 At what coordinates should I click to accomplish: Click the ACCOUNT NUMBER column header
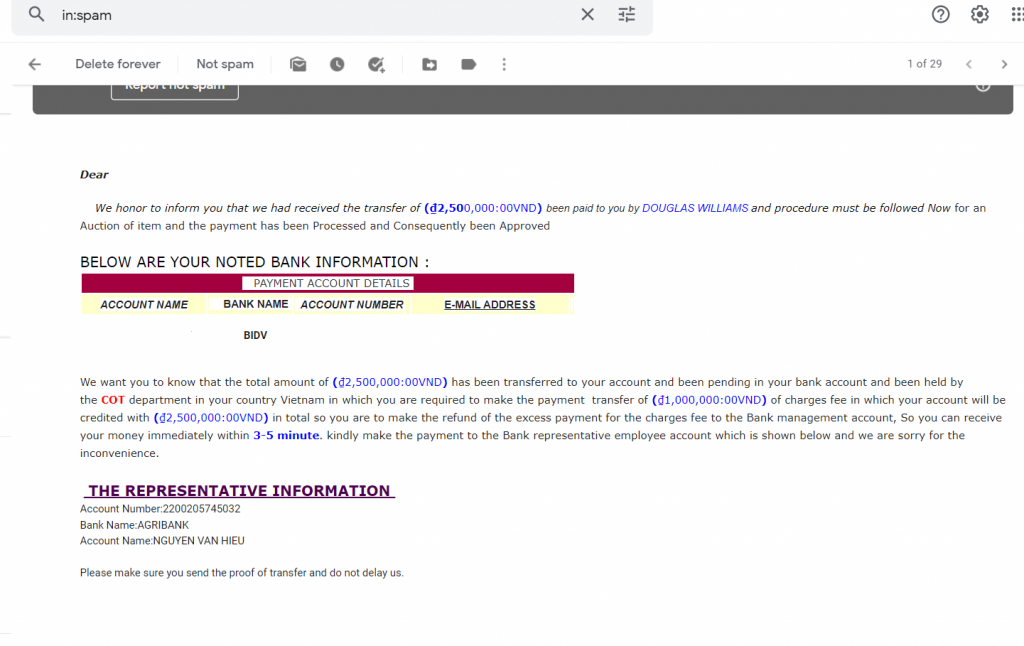tap(352, 304)
